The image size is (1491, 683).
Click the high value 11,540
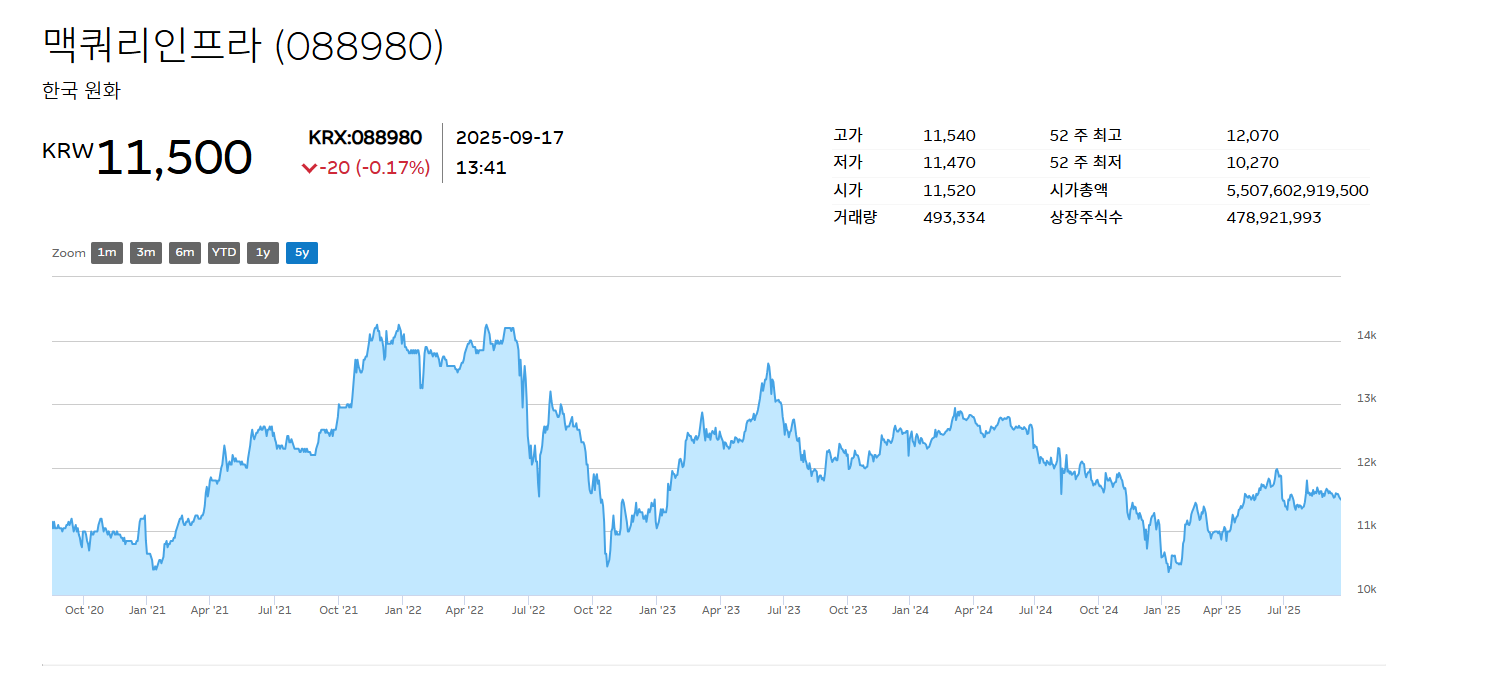[949, 136]
